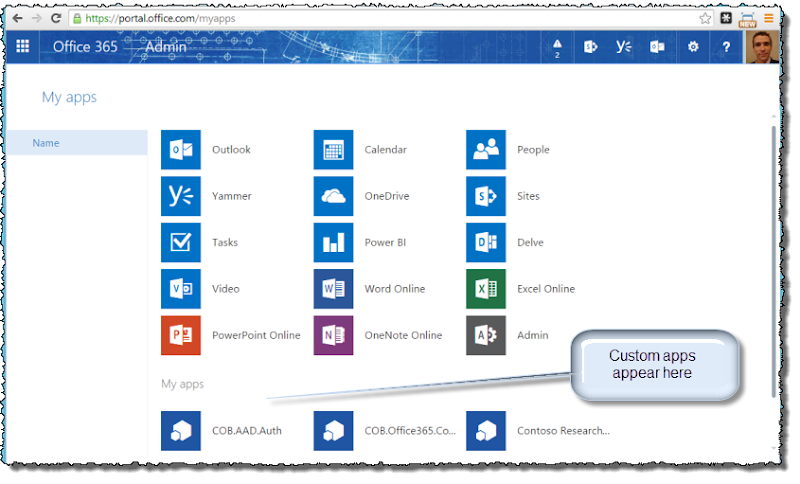Click the Outlook label text

[231, 149]
